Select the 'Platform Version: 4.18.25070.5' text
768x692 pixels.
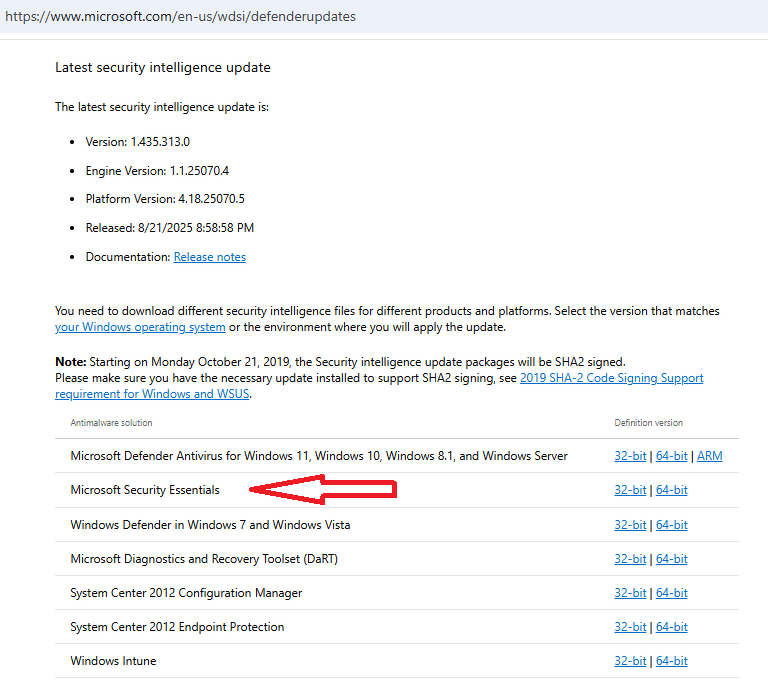[x=165, y=199]
